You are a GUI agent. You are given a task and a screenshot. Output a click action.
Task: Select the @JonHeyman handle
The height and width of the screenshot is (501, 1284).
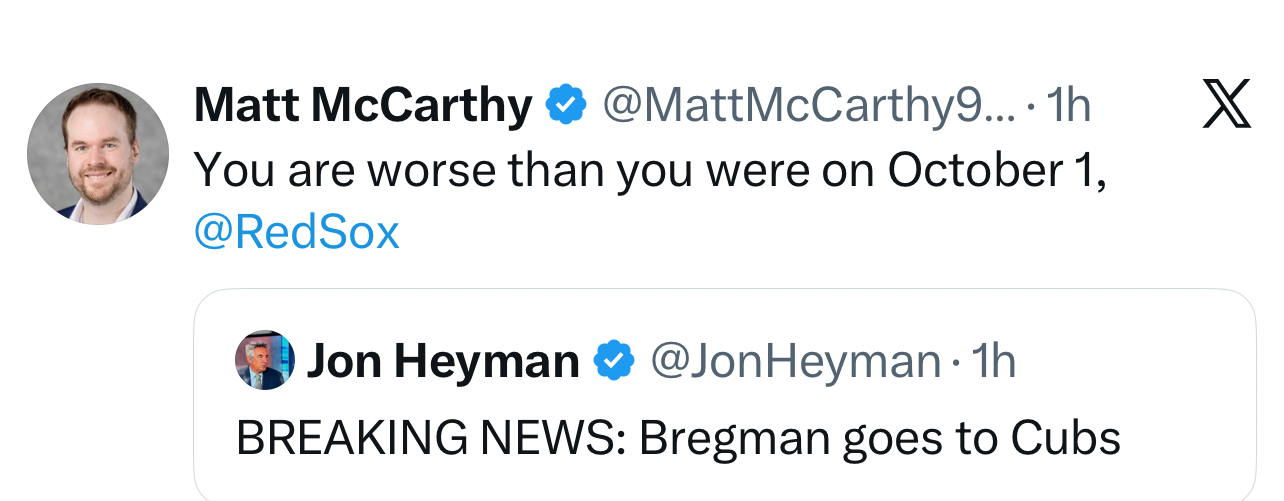coord(796,360)
